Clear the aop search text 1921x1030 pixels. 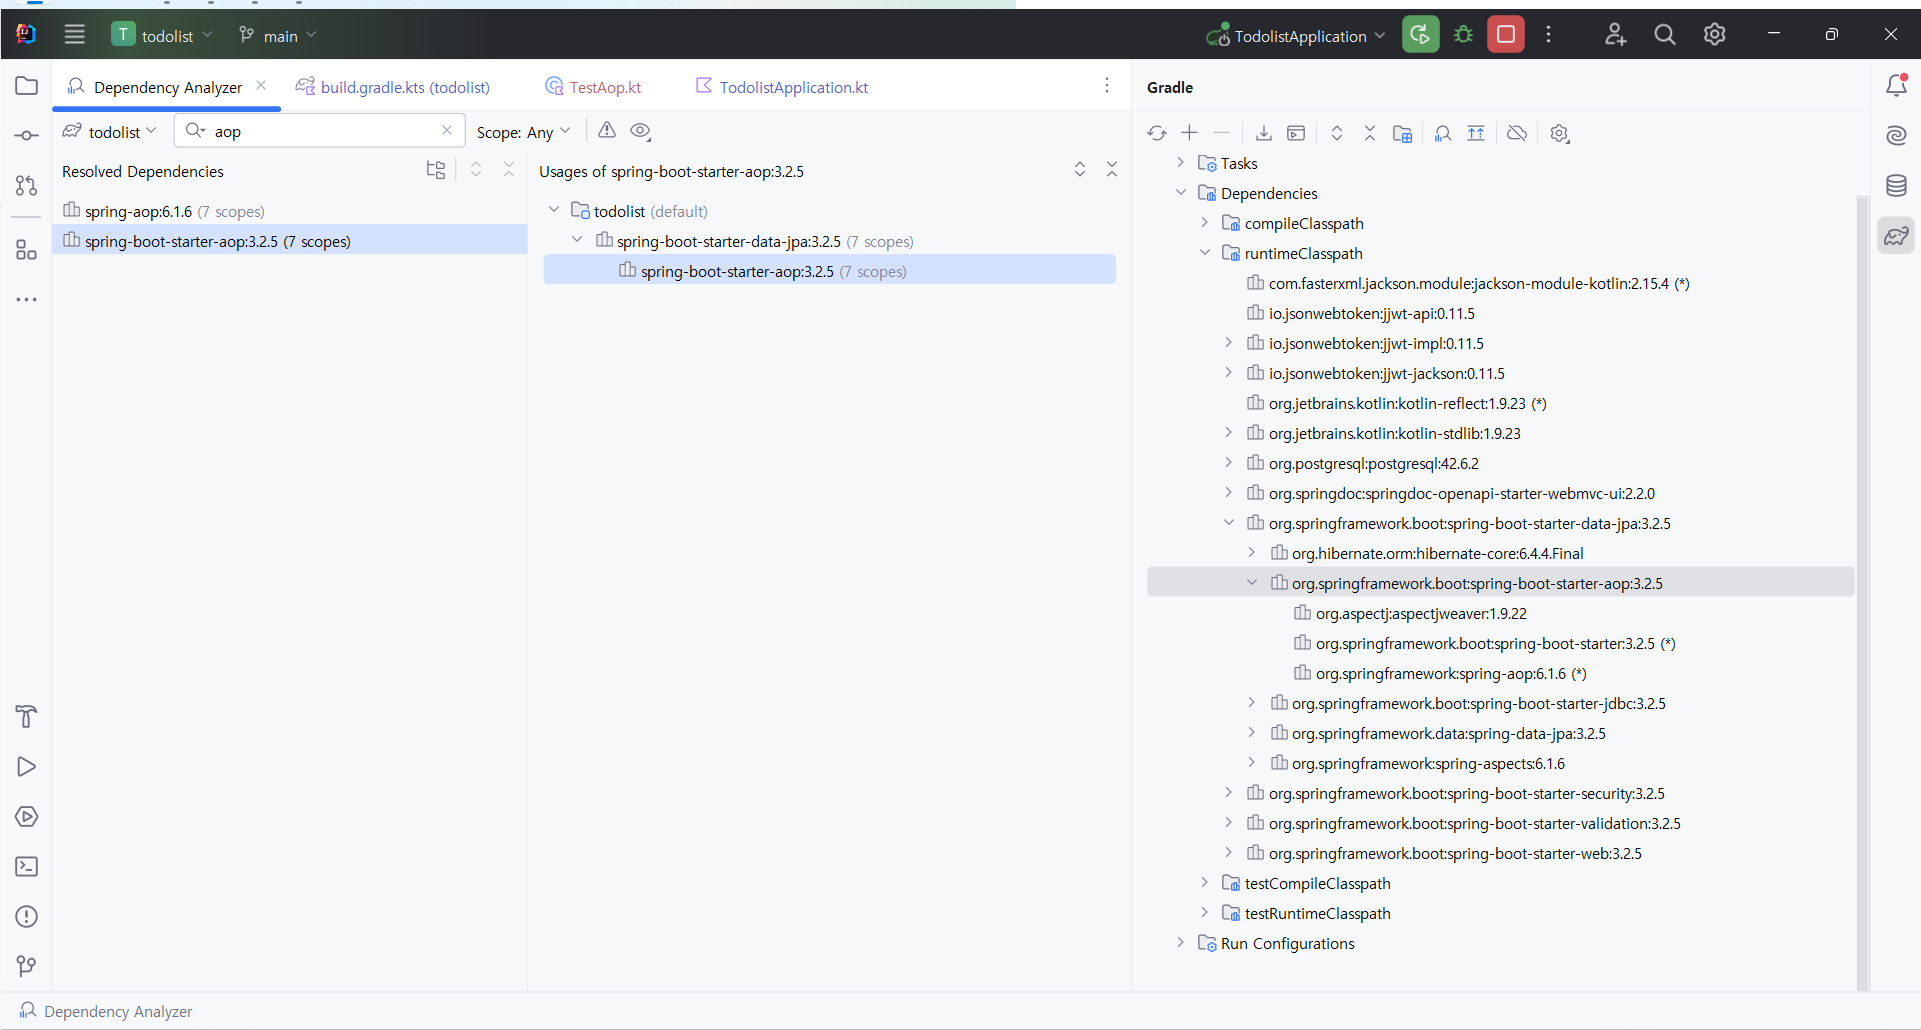tap(447, 130)
